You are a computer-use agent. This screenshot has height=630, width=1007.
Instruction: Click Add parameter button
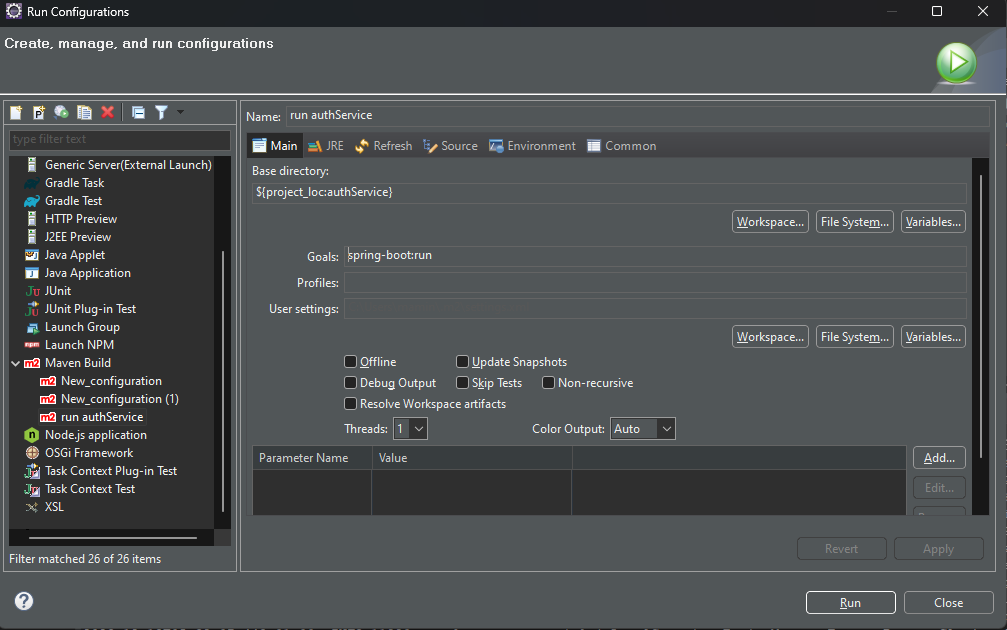click(939, 458)
